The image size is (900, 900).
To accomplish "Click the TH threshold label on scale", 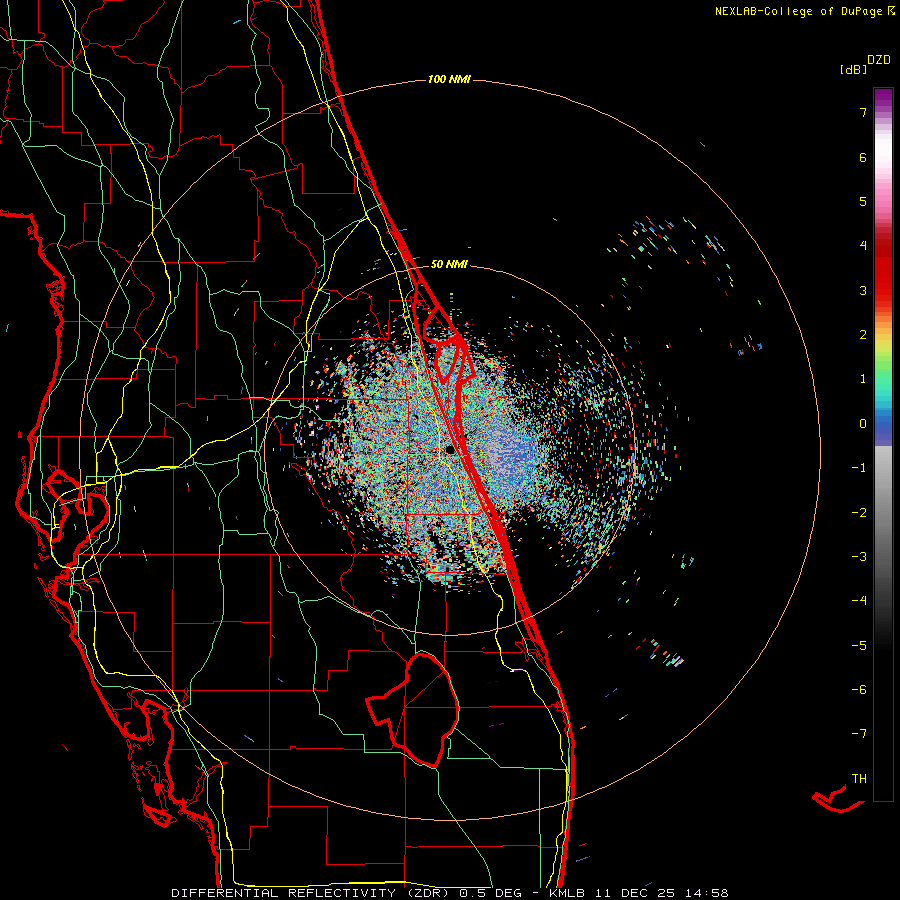I will point(859,778).
